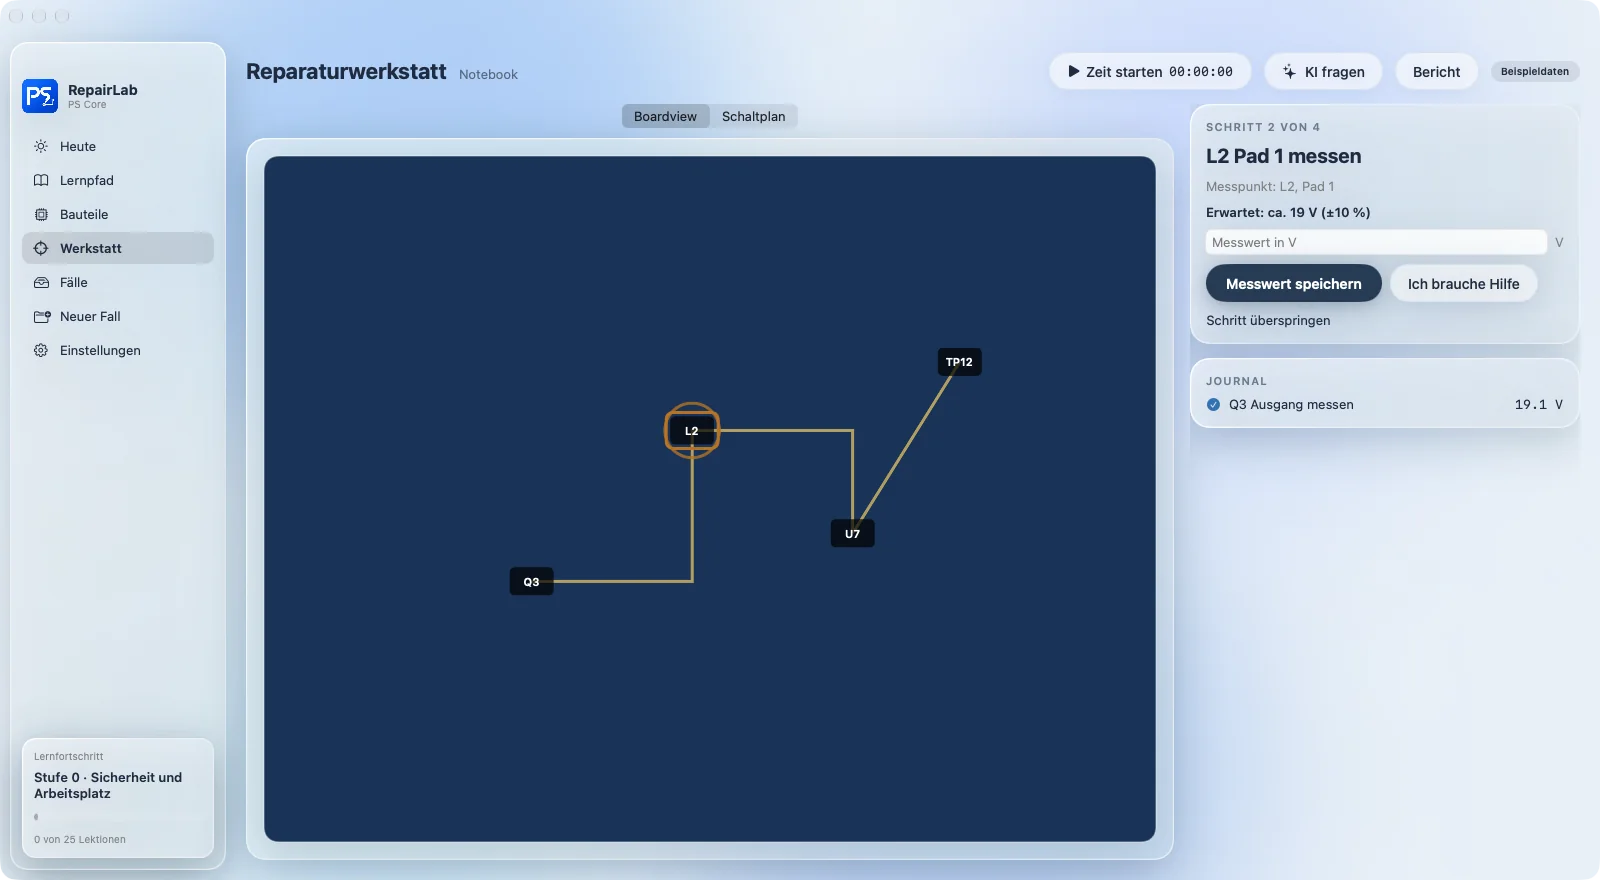Click the book icon beside Lernpfad
Screen dimensions: 1600x880
[41, 180]
